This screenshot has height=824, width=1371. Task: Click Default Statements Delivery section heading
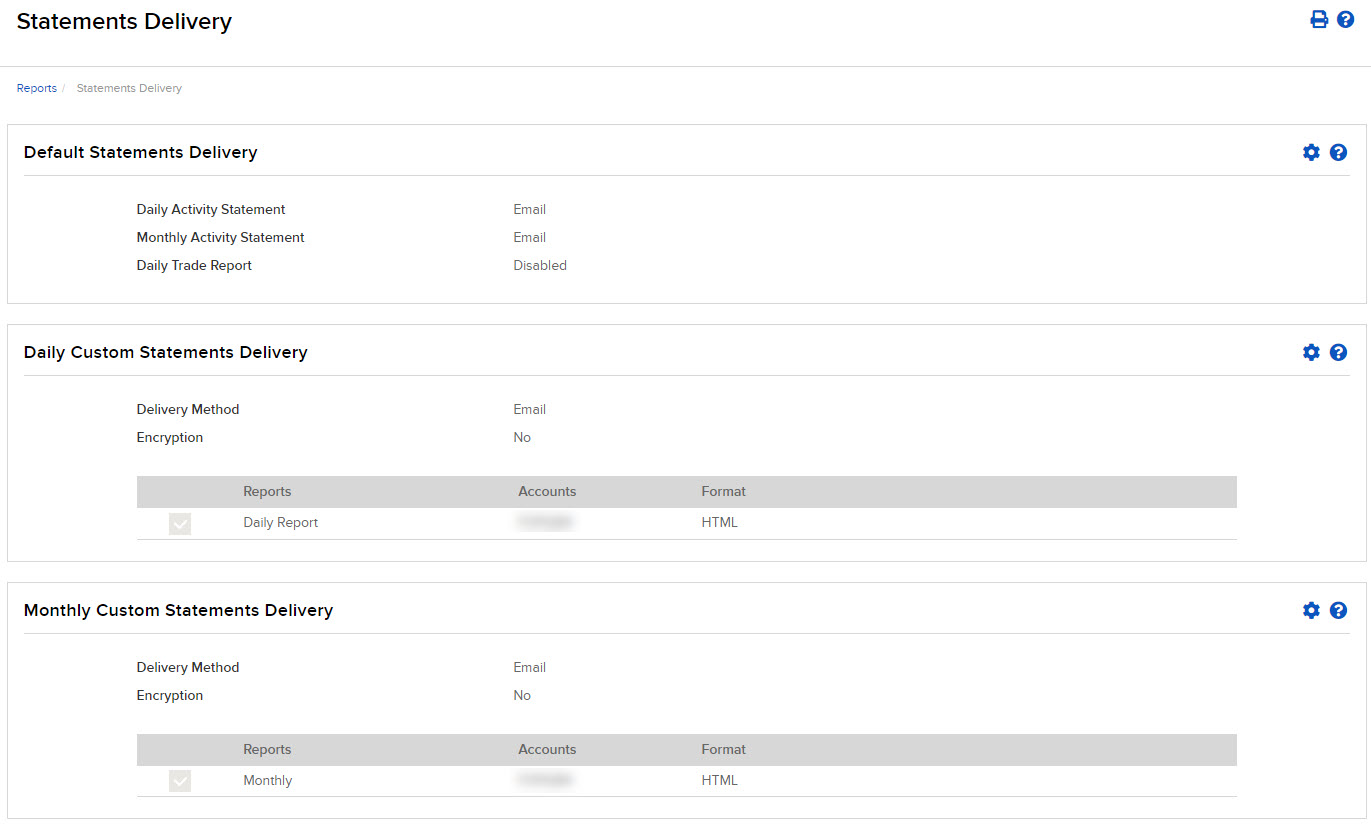coord(141,152)
